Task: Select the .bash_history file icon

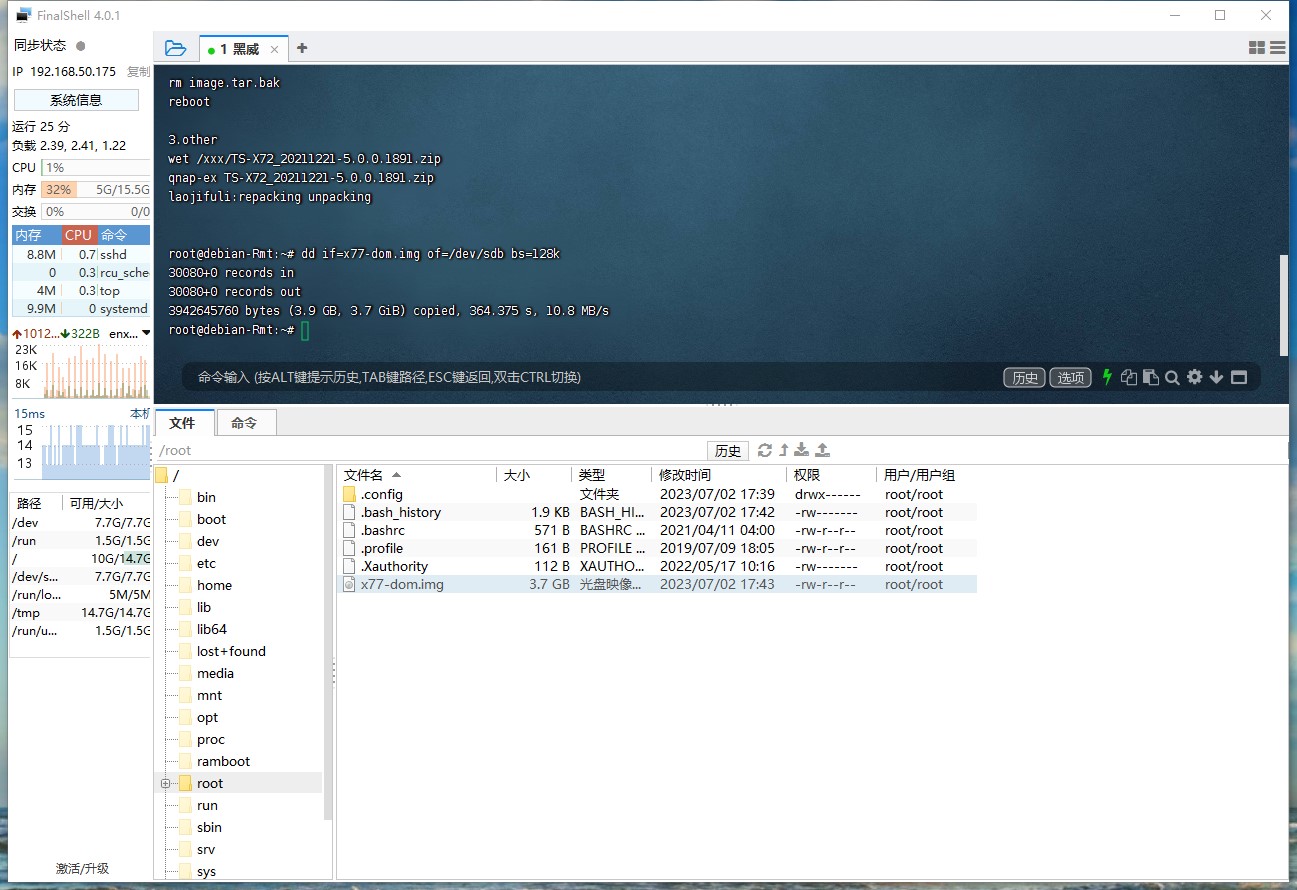Action: click(x=349, y=512)
